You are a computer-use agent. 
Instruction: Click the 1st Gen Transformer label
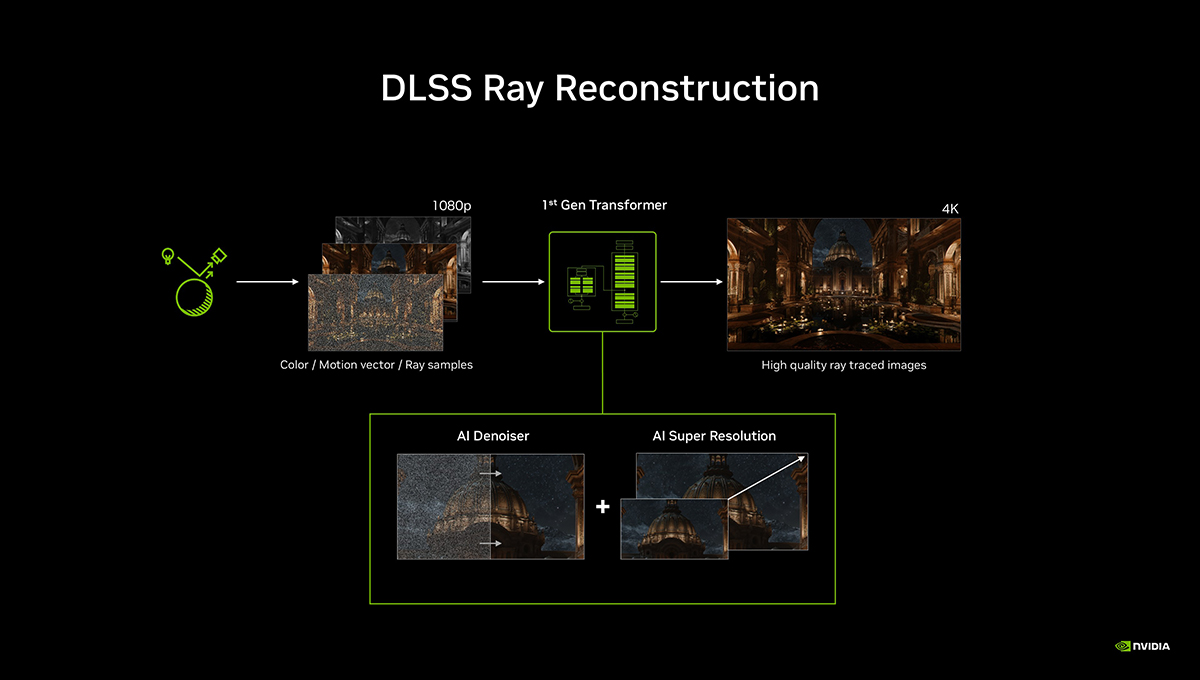(604, 205)
